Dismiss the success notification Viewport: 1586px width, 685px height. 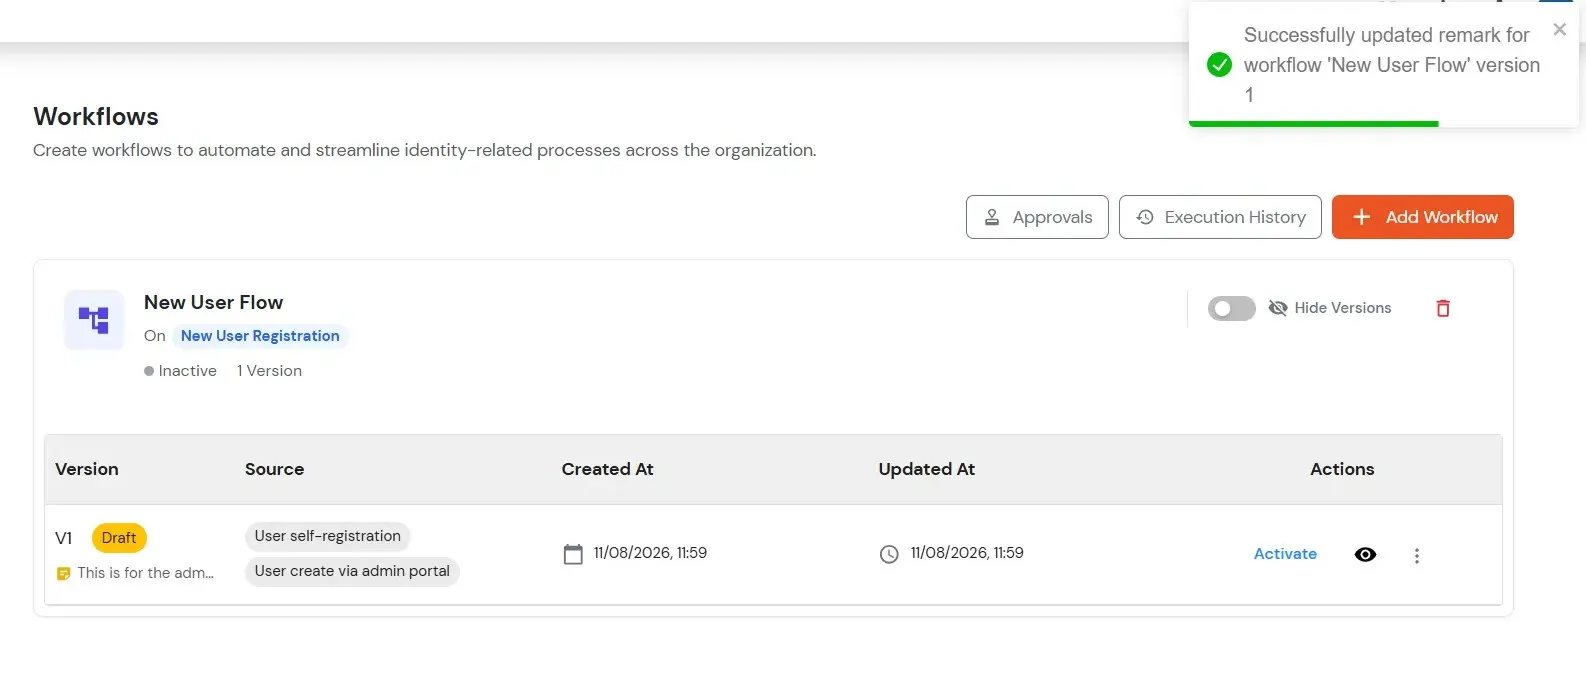(1559, 30)
